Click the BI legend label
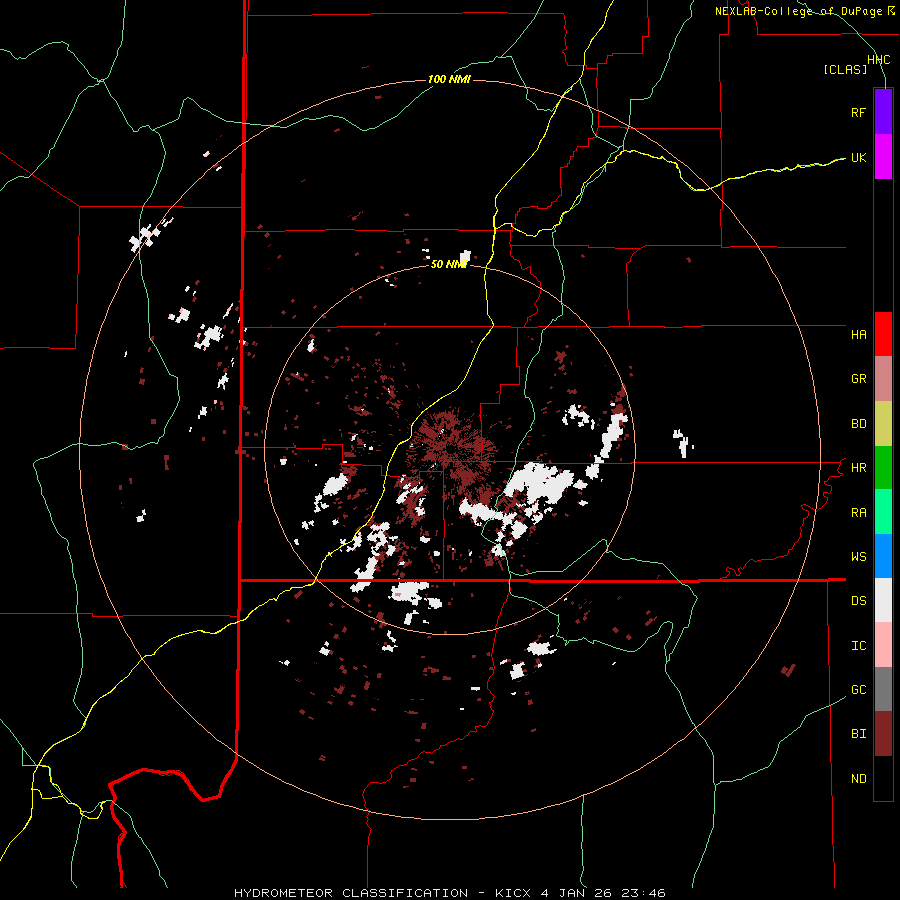The height and width of the screenshot is (900, 900). coord(858,734)
